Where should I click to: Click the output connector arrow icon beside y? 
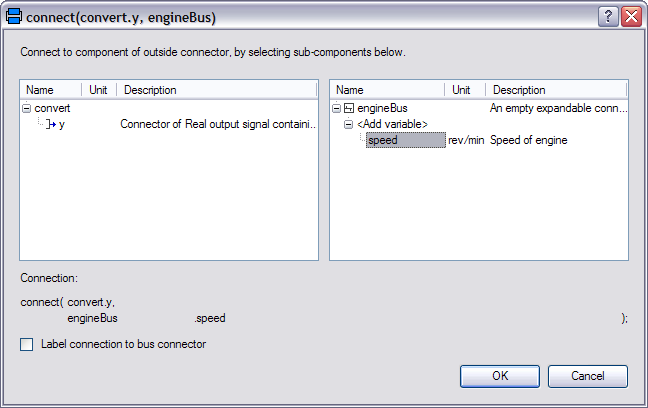click(50, 124)
